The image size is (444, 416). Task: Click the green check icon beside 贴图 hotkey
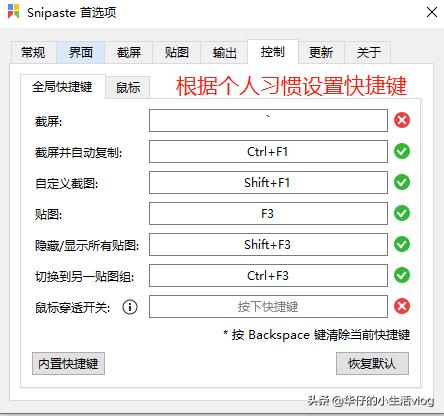pos(402,213)
